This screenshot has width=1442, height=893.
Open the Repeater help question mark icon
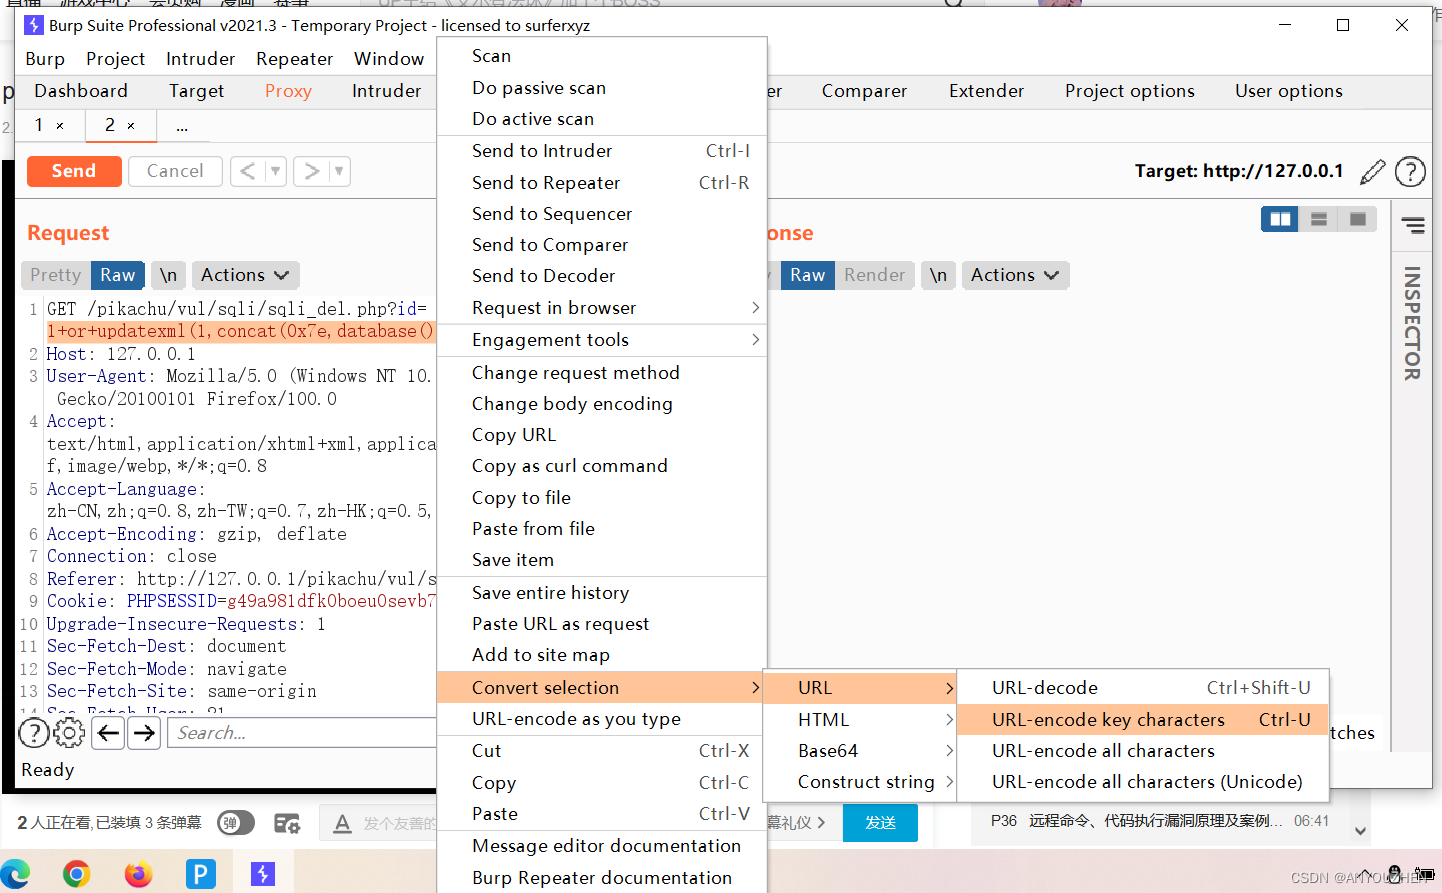tap(1410, 172)
